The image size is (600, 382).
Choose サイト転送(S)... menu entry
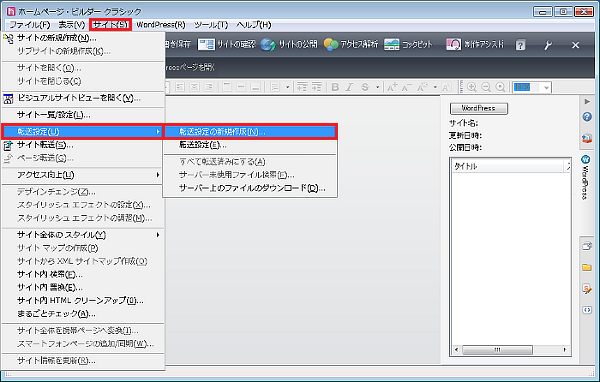tap(83, 145)
